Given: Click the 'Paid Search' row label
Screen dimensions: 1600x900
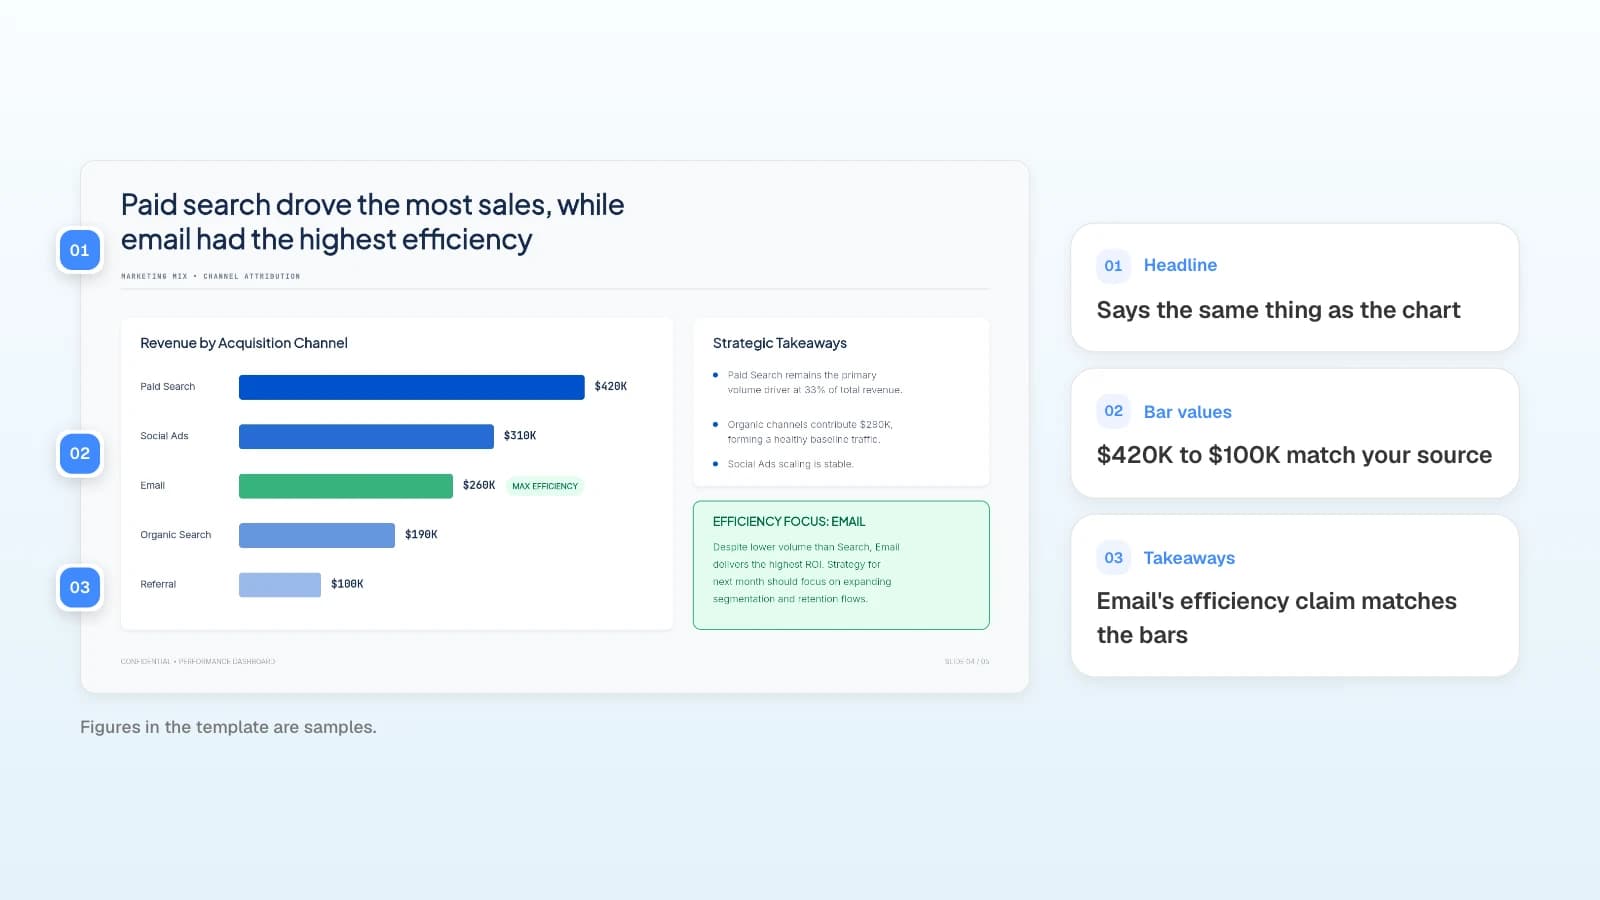Looking at the screenshot, I should (168, 387).
